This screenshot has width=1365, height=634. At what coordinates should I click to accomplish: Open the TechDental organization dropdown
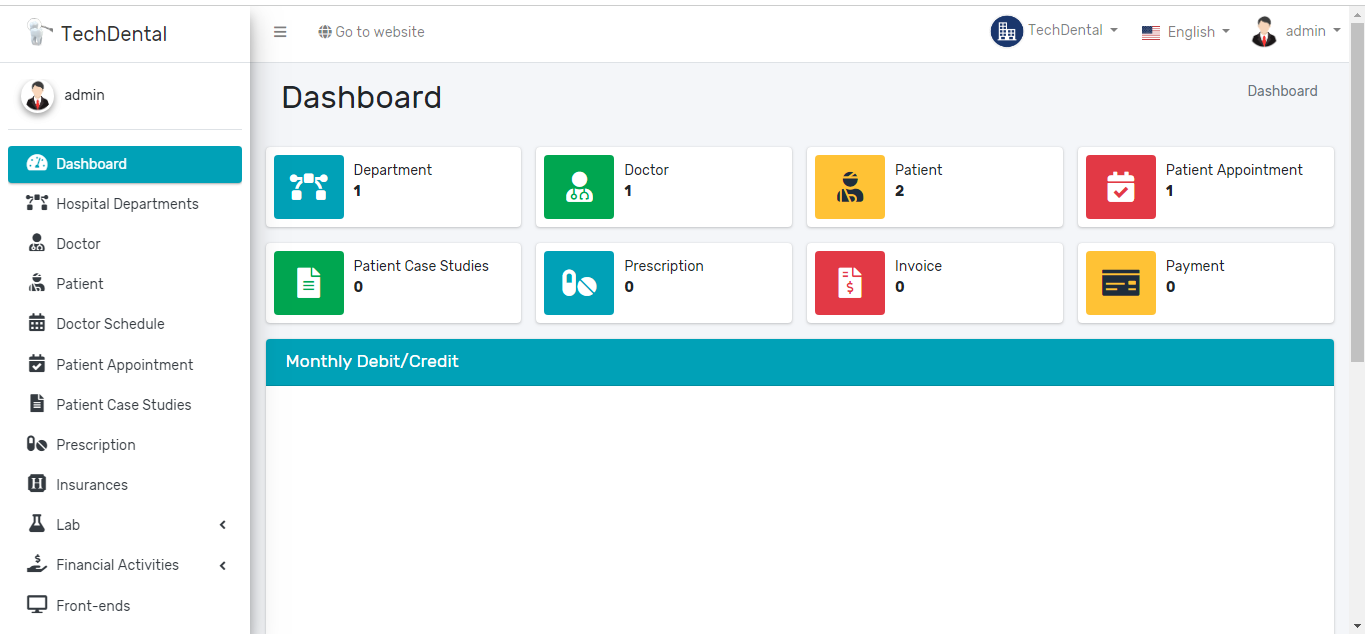pyautogui.click(x=1054, y=31)
